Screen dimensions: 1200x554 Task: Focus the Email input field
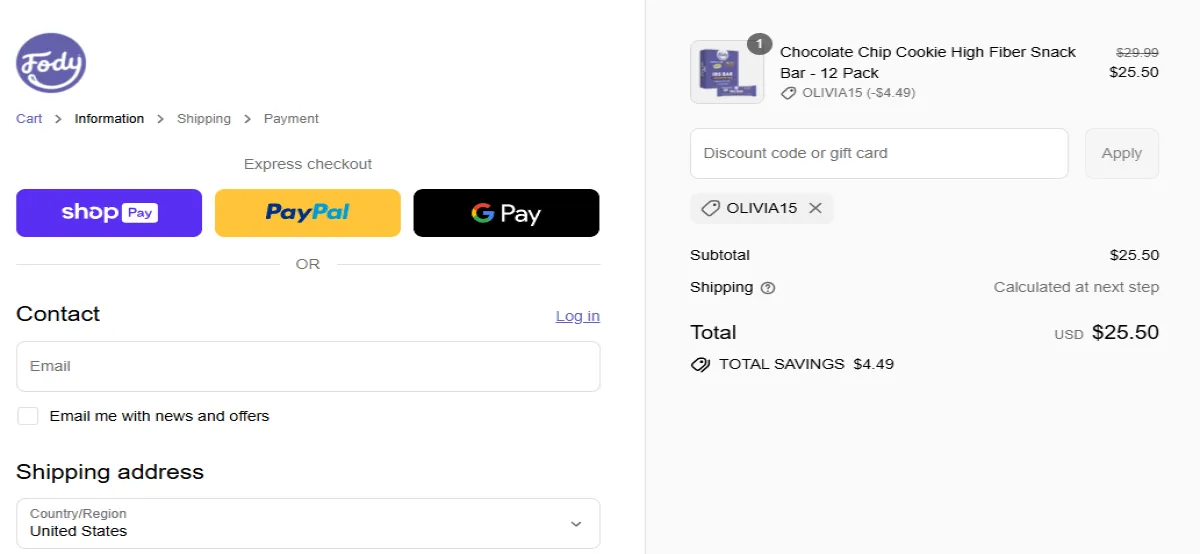point(308,366)
